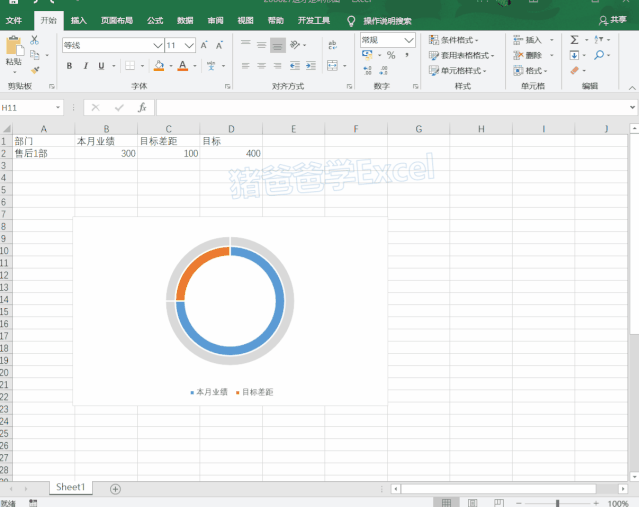Image resolution: width=639 pixels, height=507 pixels.
Task: Click the Merge and Center icon
Action: [x=333, y=66]
